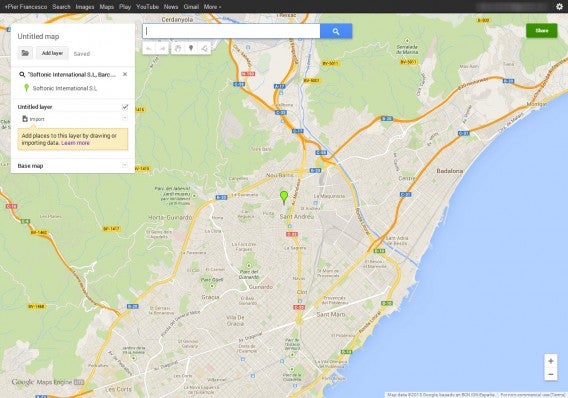
Task: Open the folder icon beside Add layer
Action: (x=25, y=53)
